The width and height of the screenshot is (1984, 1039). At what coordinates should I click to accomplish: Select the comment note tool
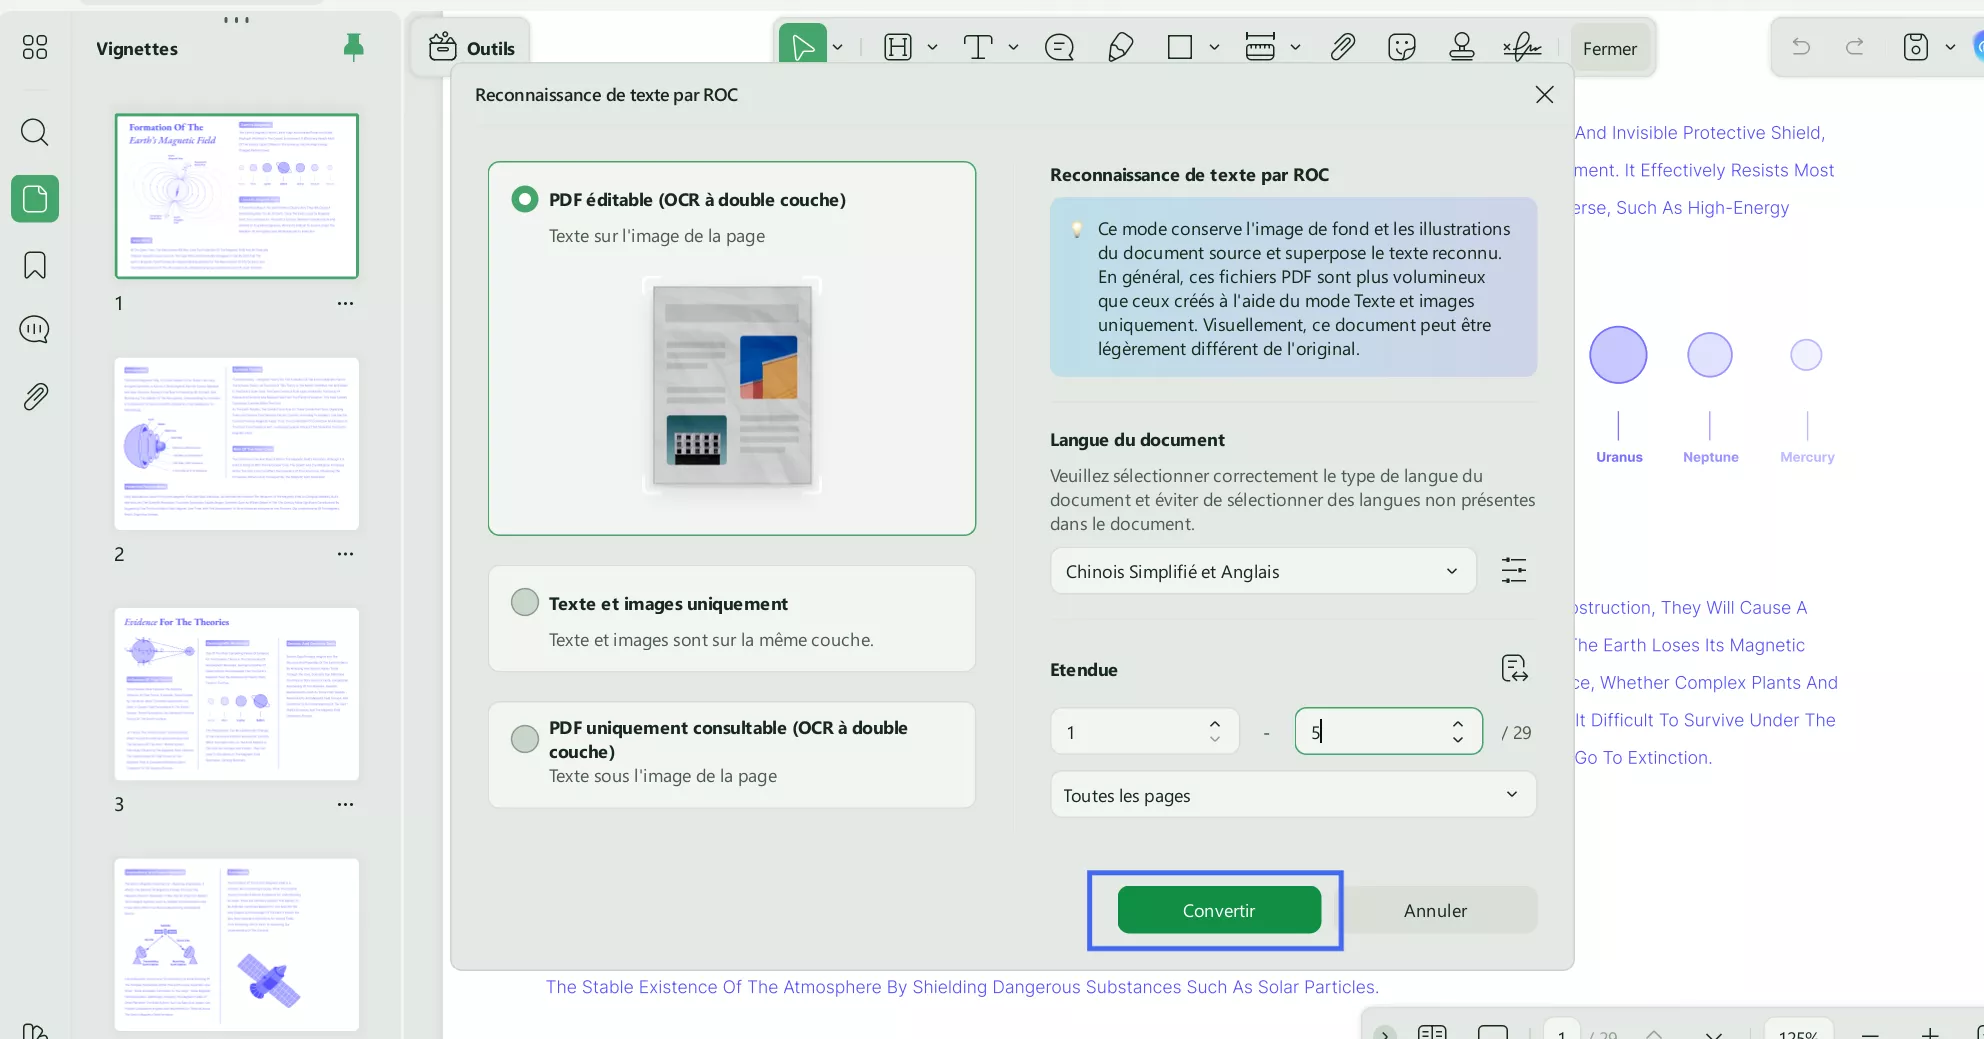click(1059, 47)
